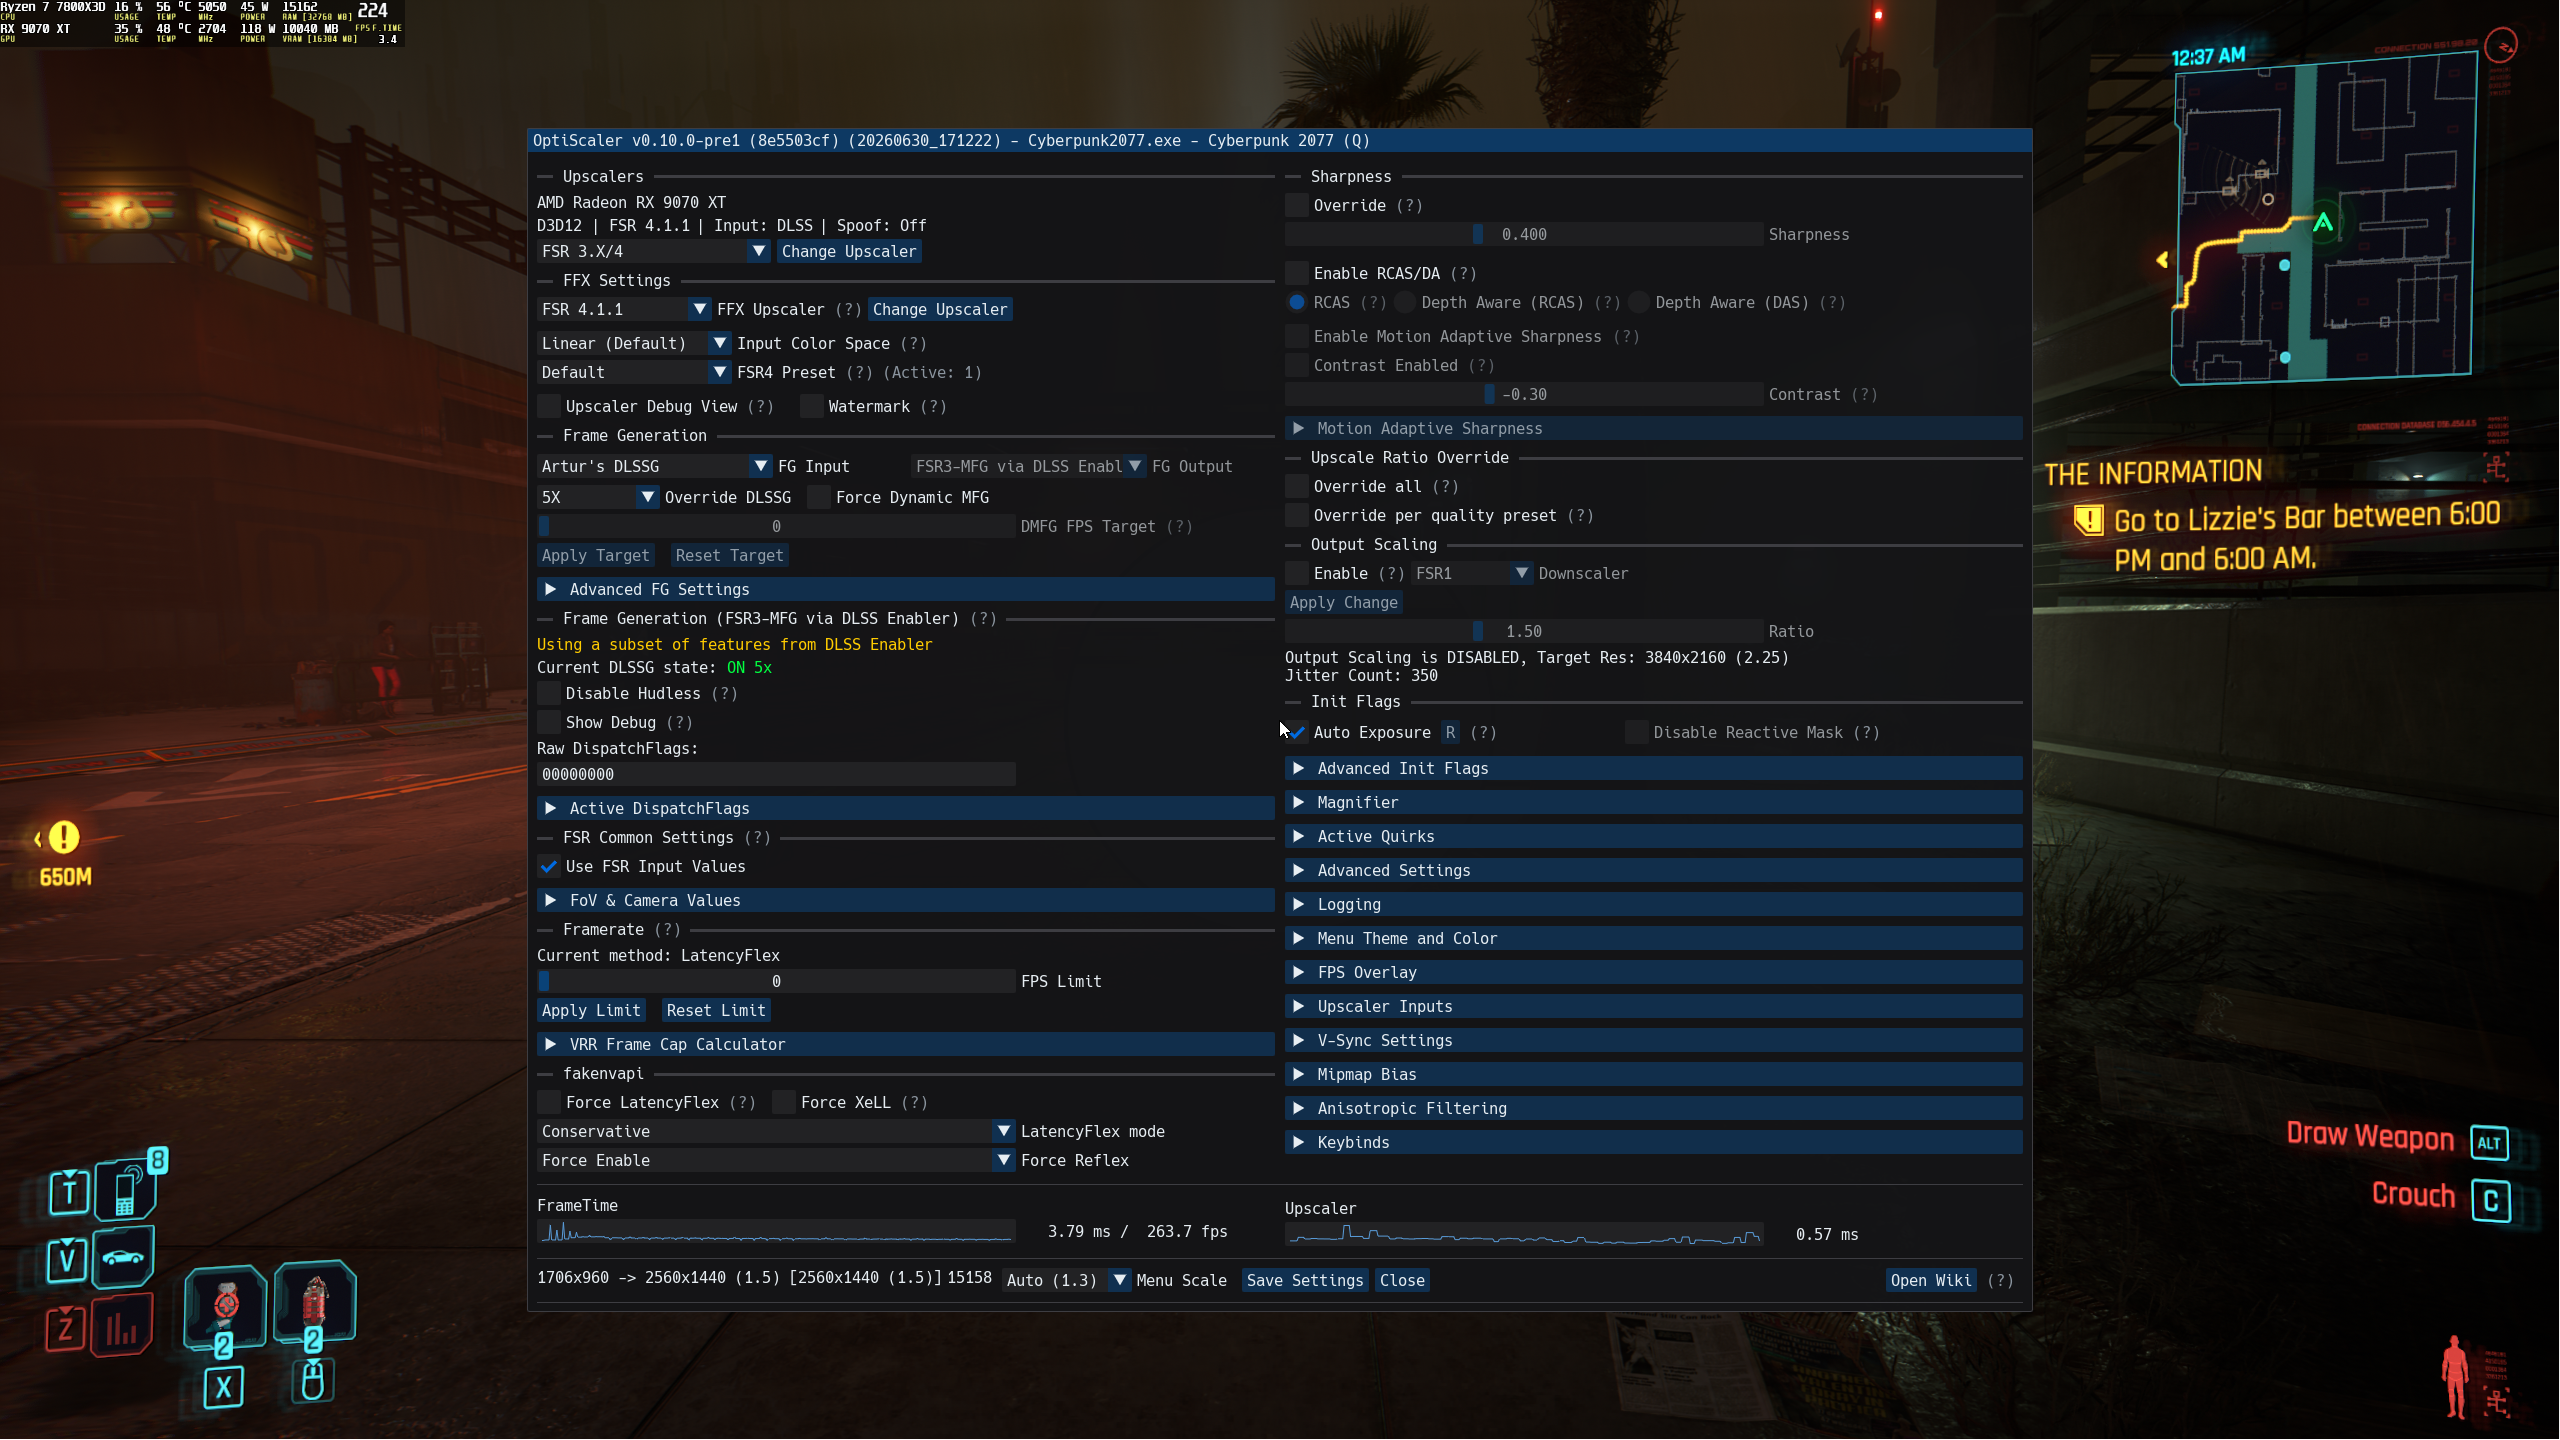Click the minimap in the game HUD

[x=2324, y=218]
